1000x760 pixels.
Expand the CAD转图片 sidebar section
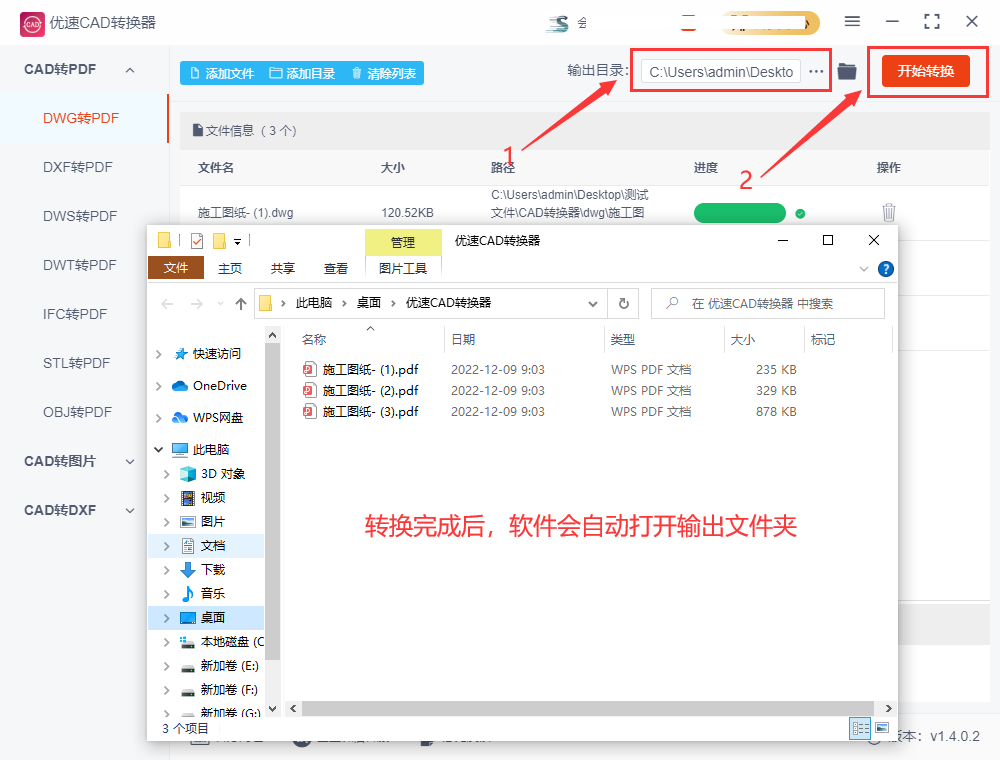point(130,462)
